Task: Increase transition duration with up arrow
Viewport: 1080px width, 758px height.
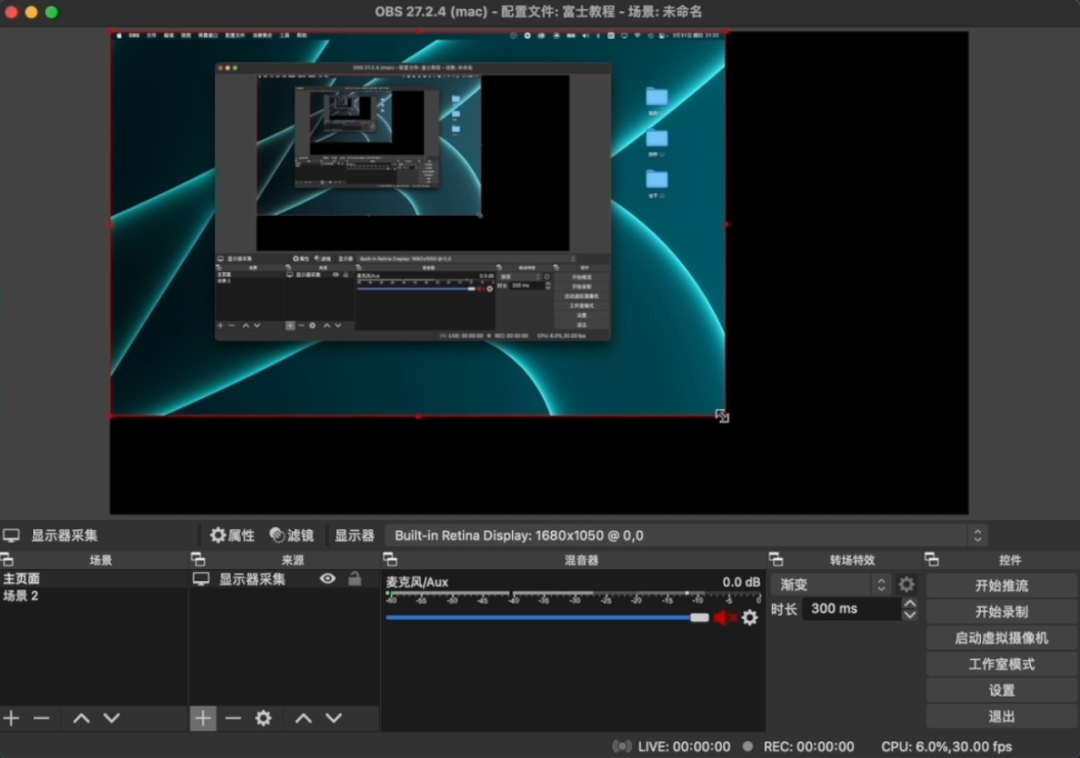Action: [910, 603]
